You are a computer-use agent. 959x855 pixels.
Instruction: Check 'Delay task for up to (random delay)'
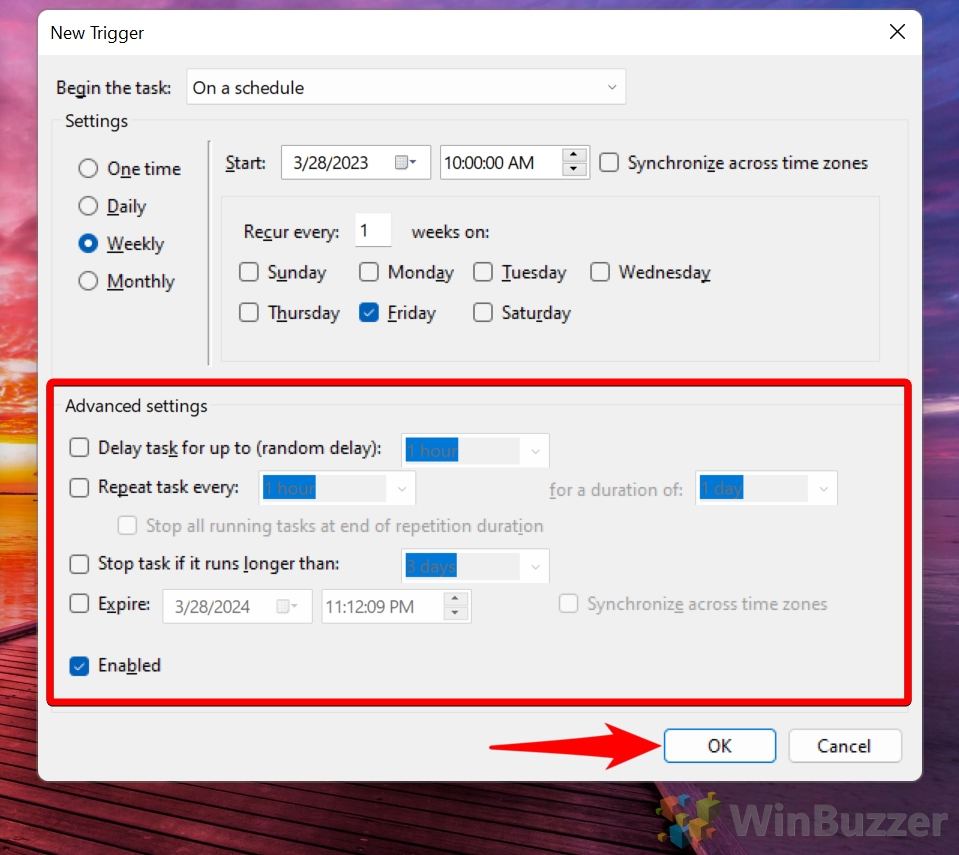click(79, 448)
